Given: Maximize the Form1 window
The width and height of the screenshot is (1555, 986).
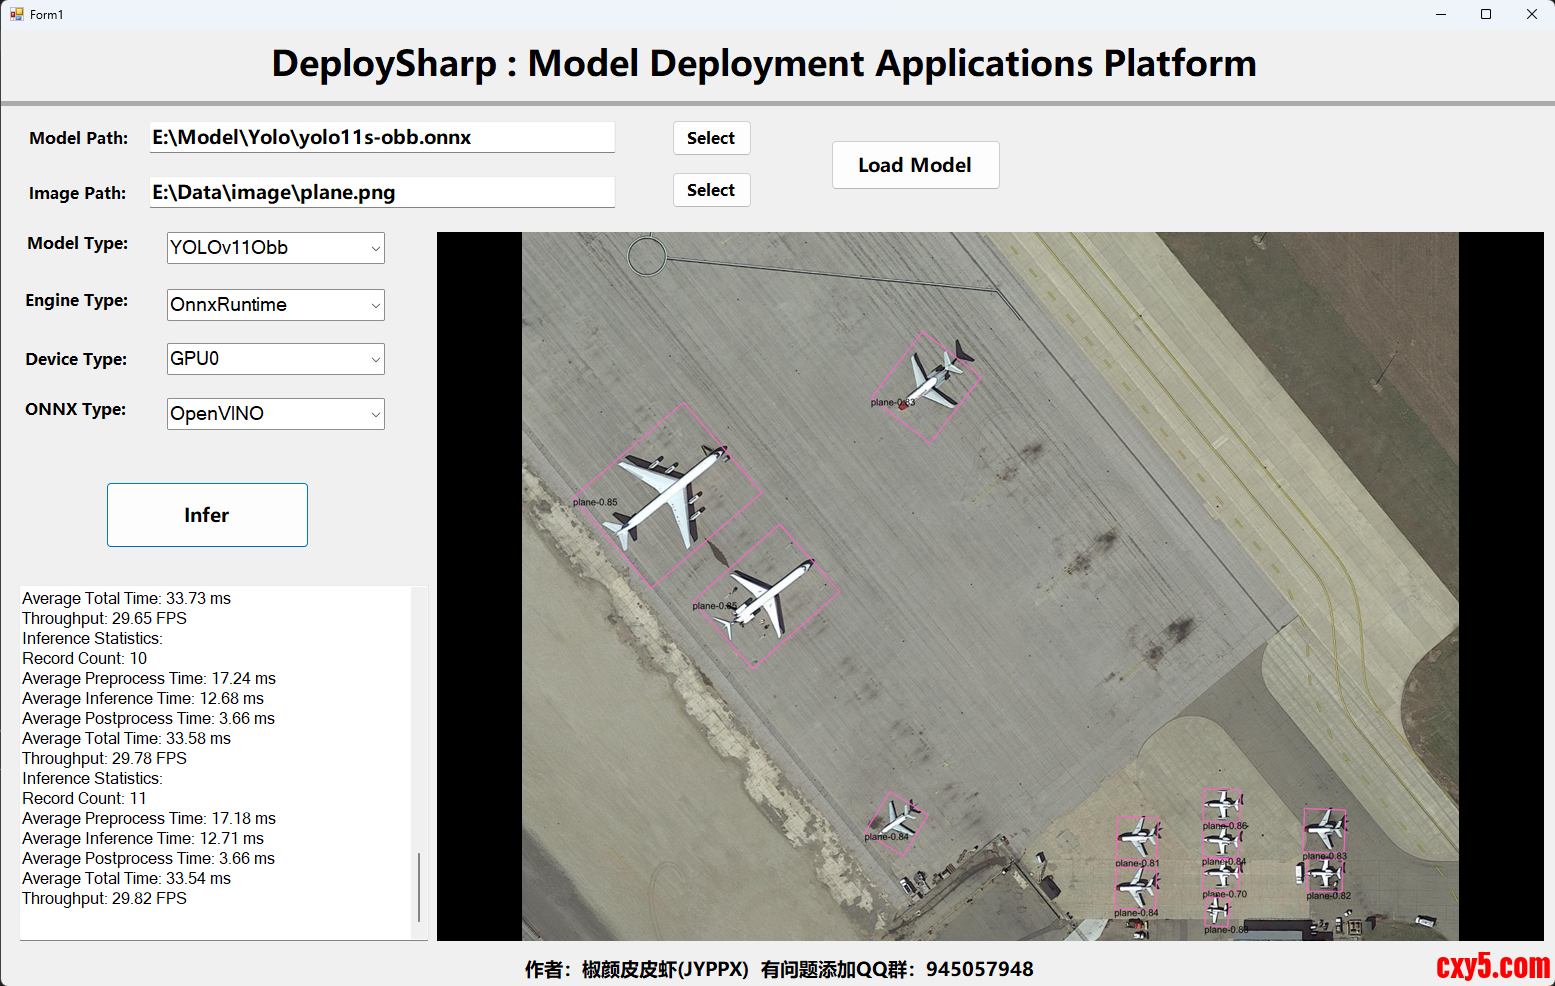Looking at the screenshot, I should click(1486, 14).
